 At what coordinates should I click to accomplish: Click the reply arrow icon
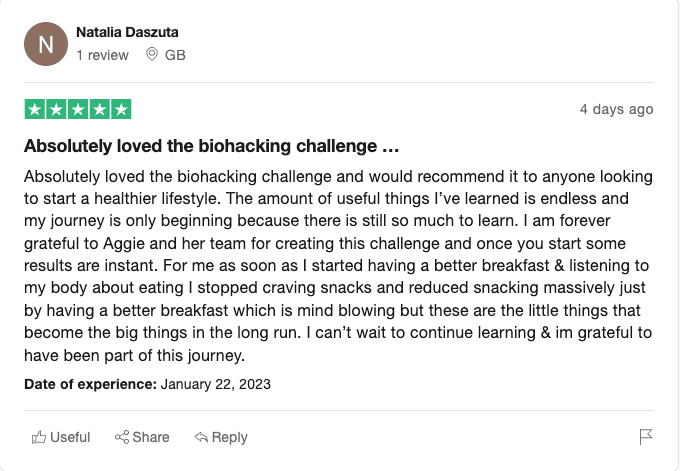point(201,437)
